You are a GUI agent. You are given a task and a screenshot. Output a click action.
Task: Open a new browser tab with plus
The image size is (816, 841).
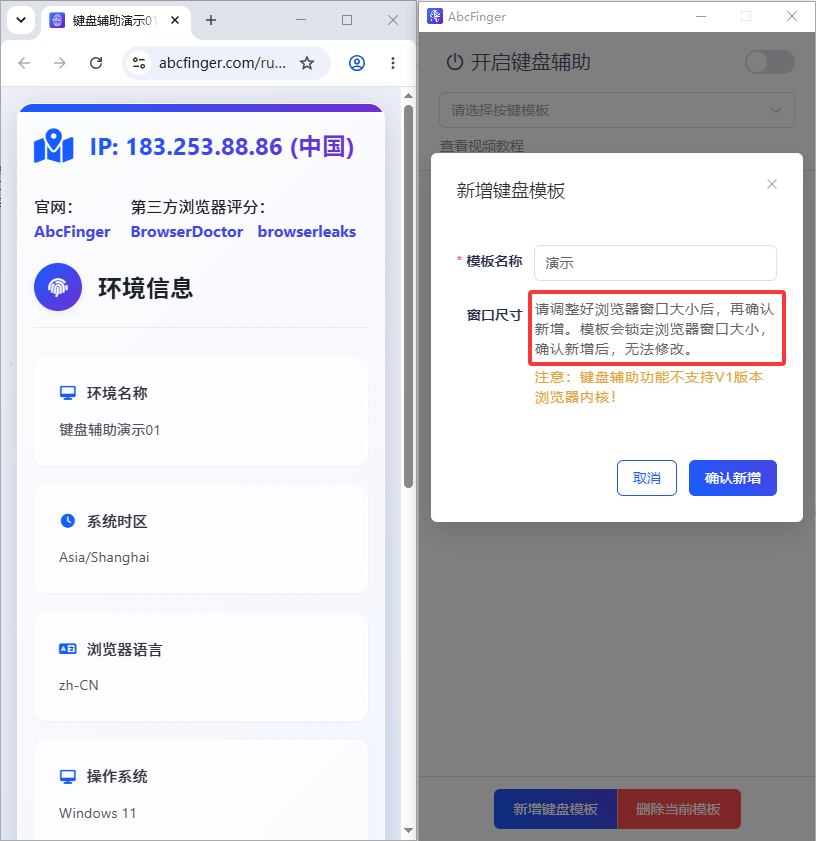tap(211, 20)
